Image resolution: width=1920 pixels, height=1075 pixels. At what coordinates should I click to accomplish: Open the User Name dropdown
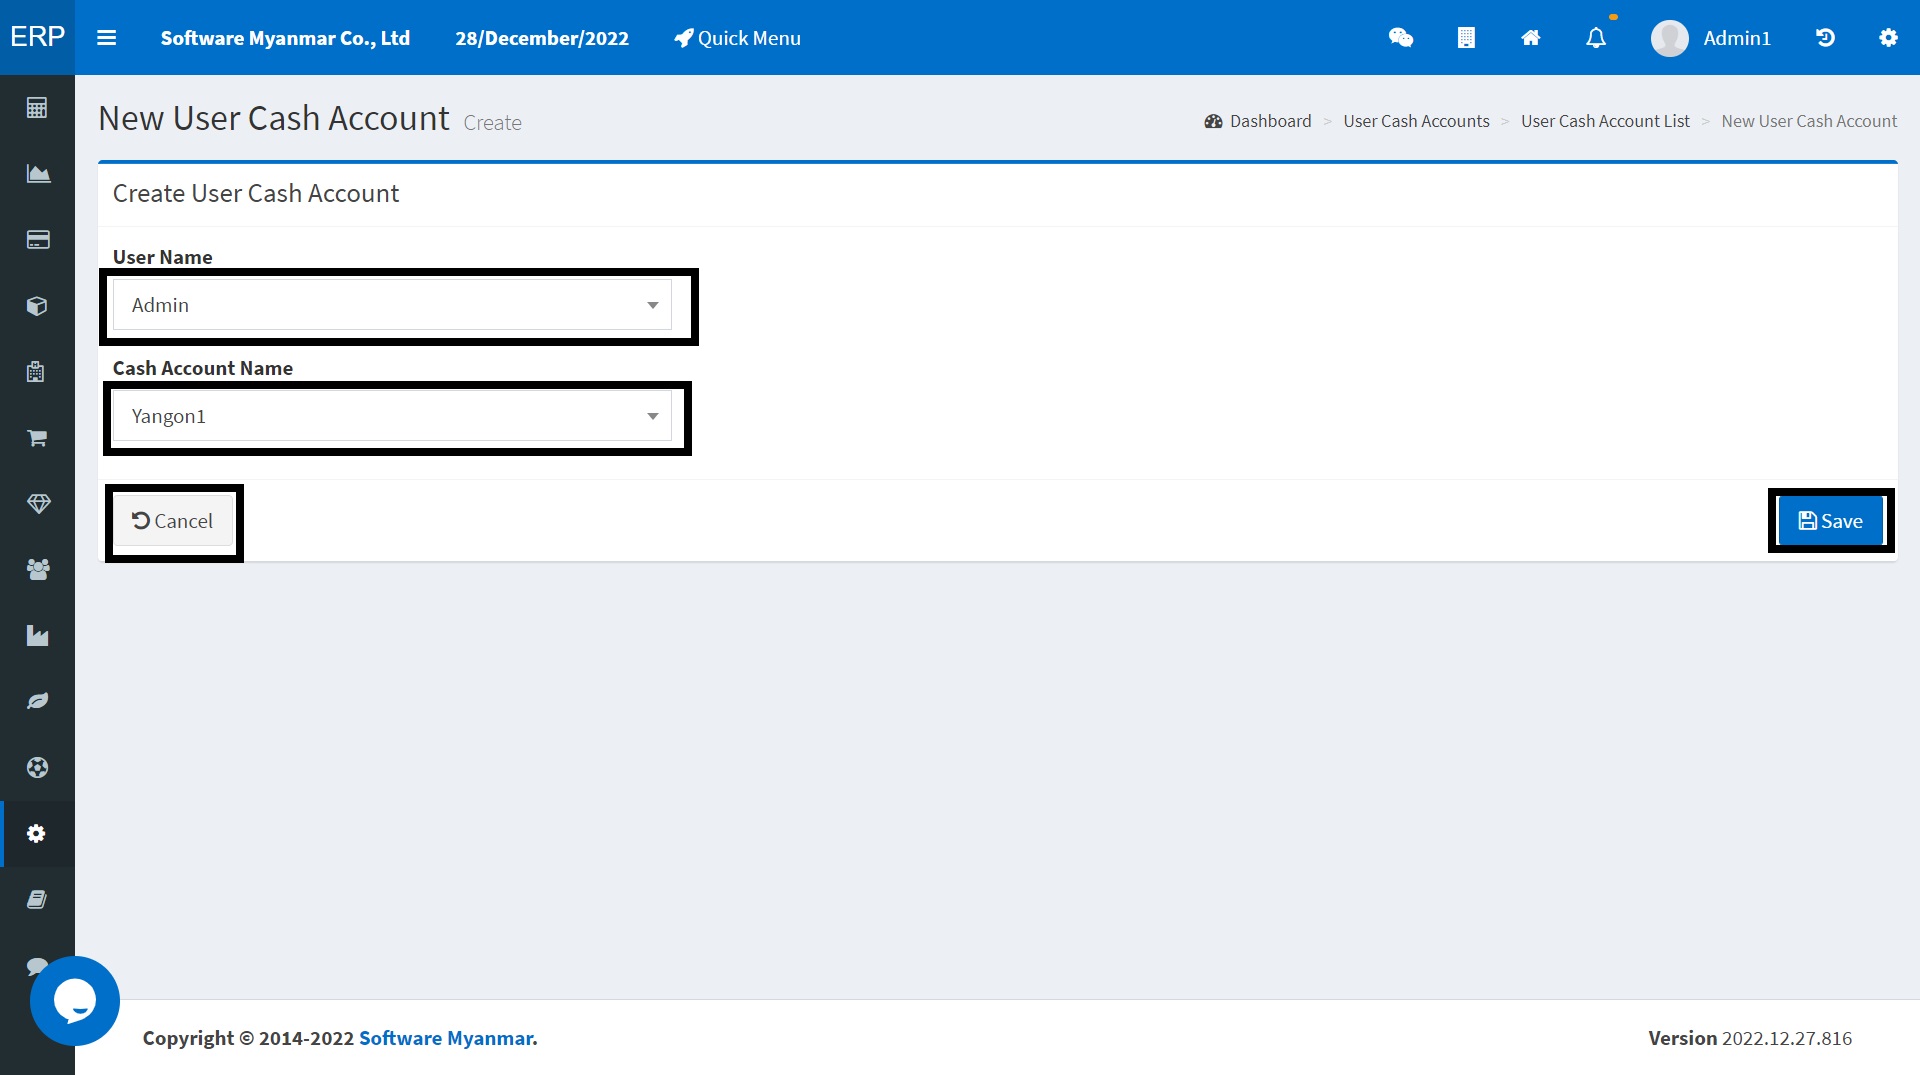coord(392,305)
